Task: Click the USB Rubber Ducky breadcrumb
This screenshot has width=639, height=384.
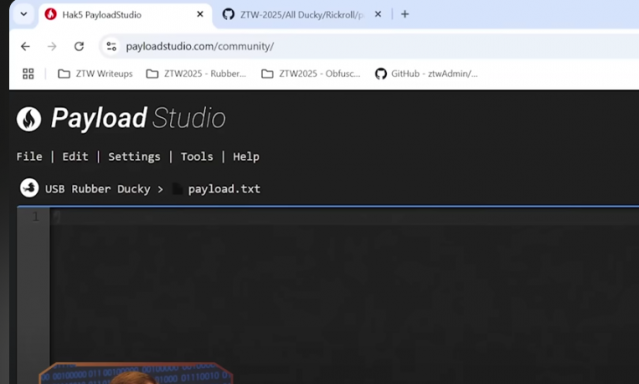Action: coord(98,189)
